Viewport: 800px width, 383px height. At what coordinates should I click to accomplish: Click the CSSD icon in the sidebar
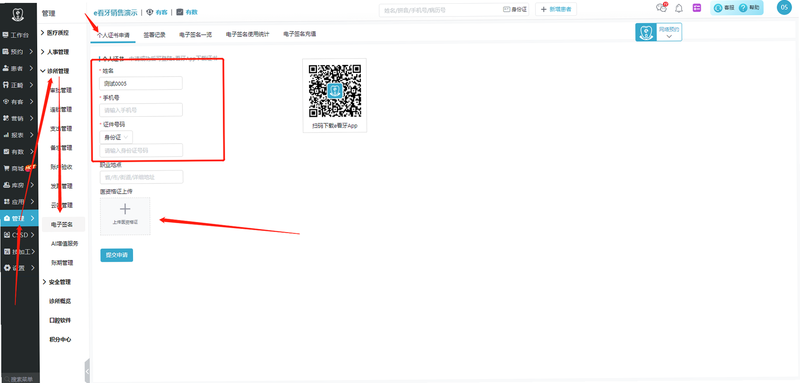tap(6, 235)
